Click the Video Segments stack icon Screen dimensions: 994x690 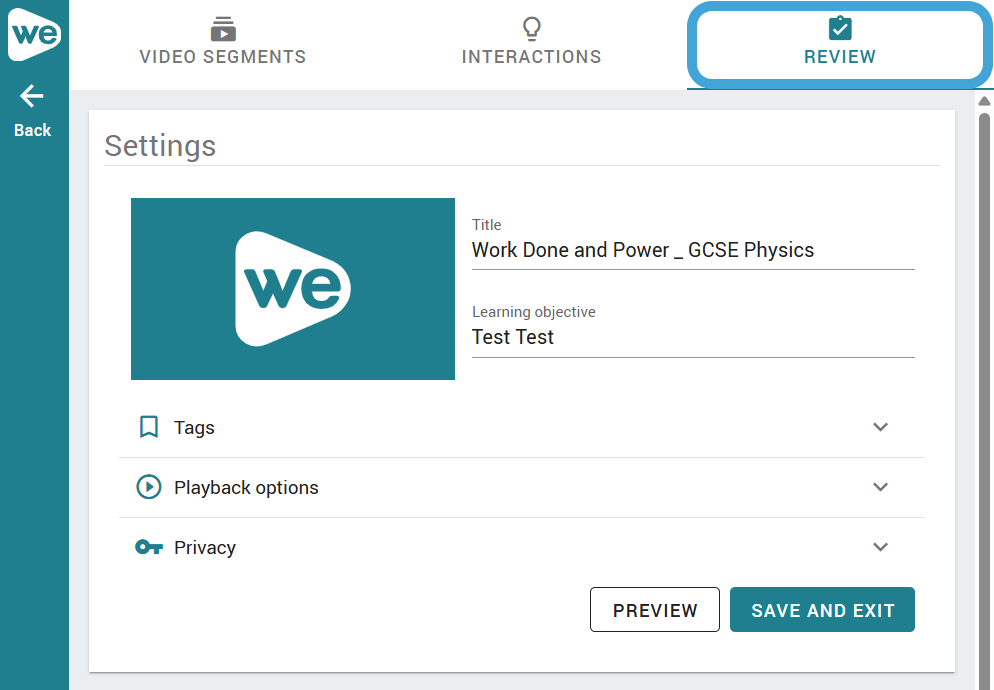pos(223,28)
